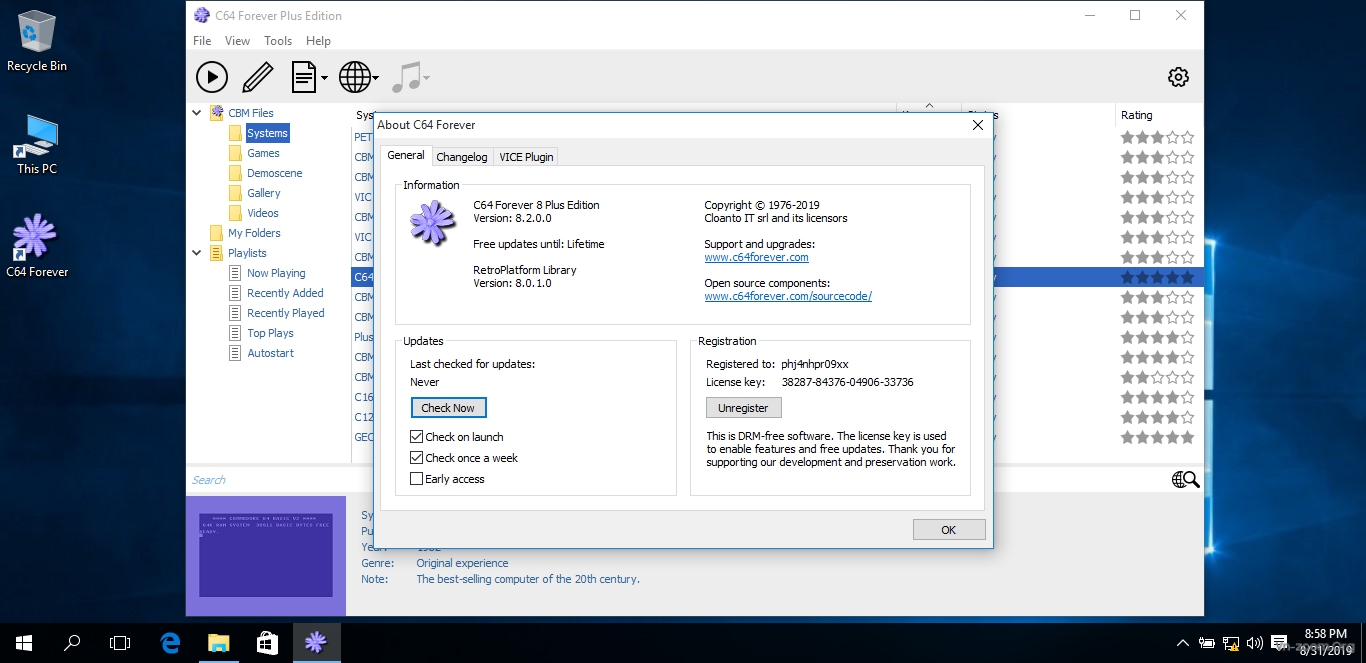Image resolution: width=1366 pixels, height=663 pixels.
Task: Uncheck the Check once a week option
Action: click(x=417, y=458)
